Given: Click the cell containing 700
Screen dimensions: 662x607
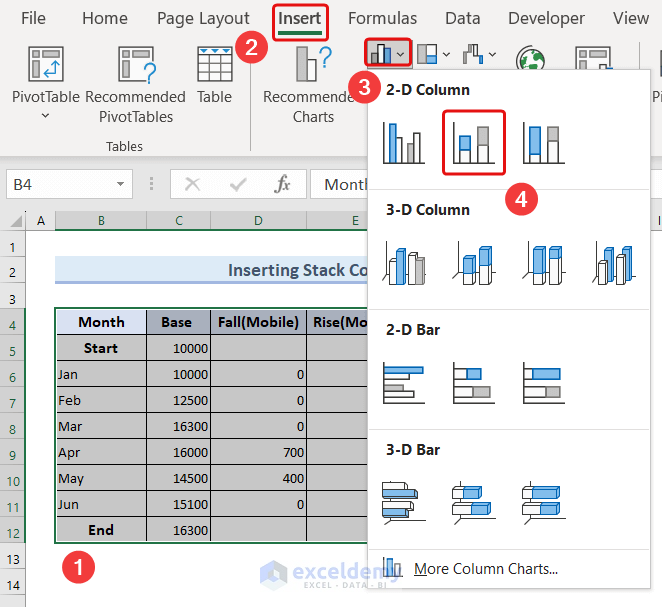Looking at the screenshot, I should pos(258,452).
